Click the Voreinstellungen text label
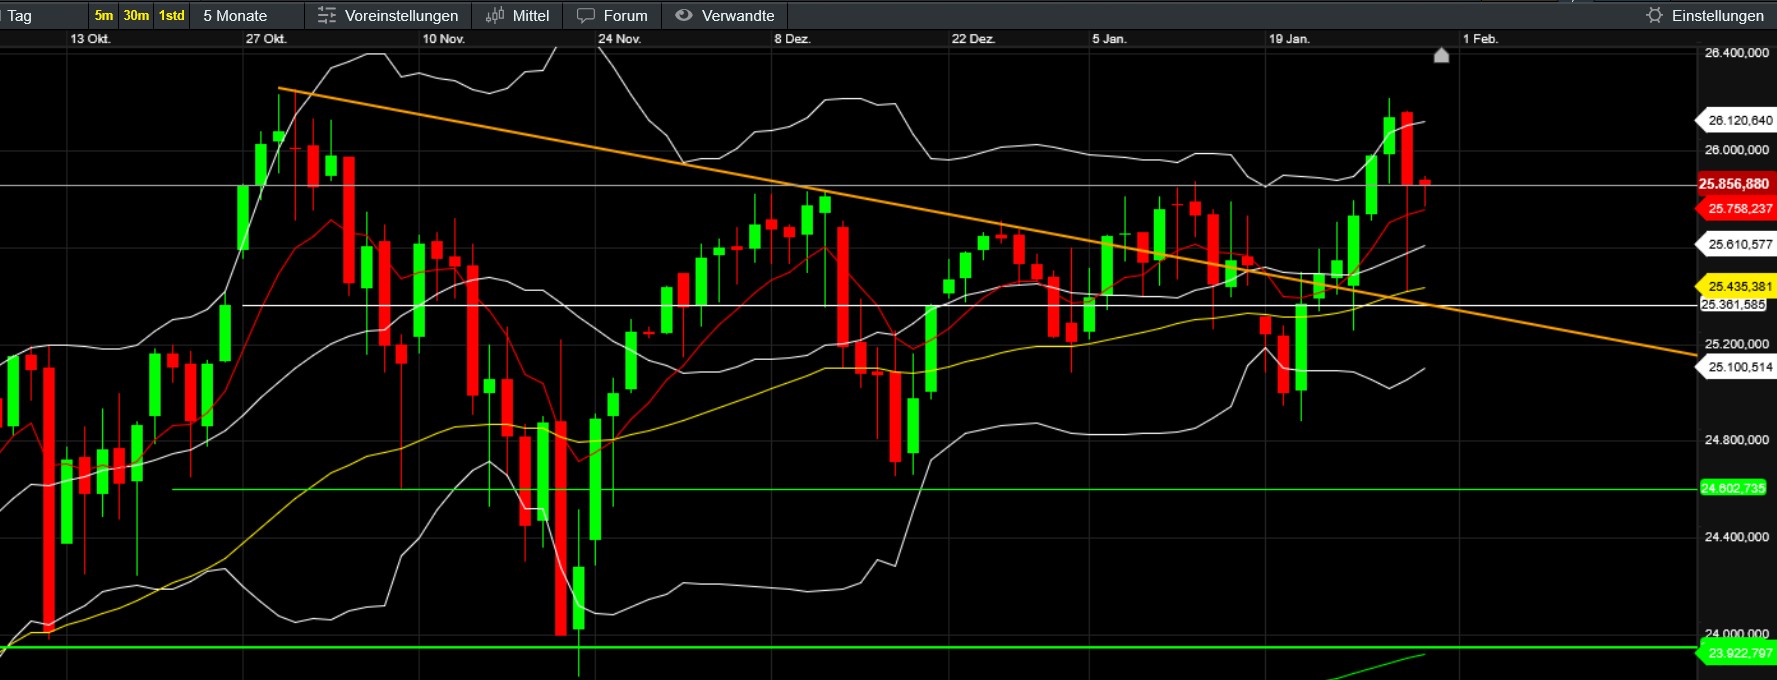The width and height of the screenshot is (1777, 680). [x=401, y=15]
